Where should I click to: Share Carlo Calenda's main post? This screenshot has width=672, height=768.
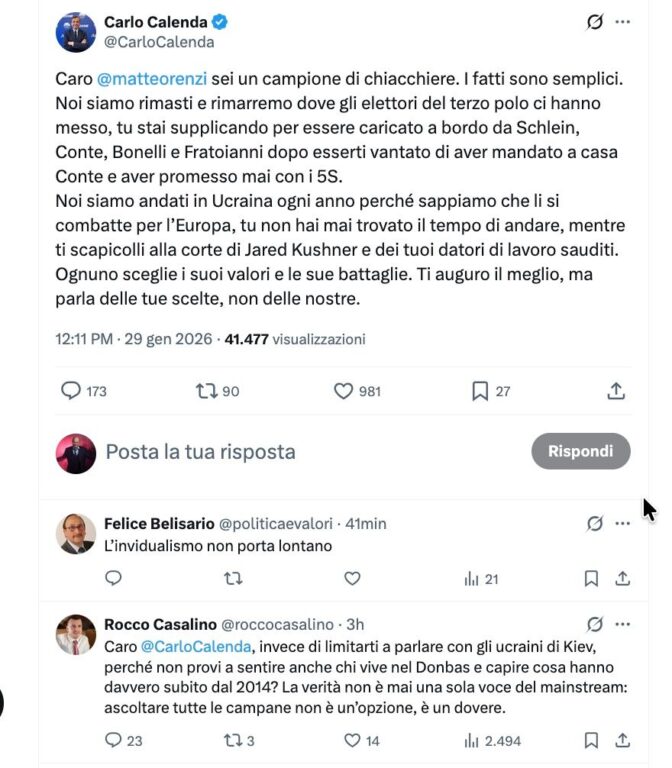[617, 391]
